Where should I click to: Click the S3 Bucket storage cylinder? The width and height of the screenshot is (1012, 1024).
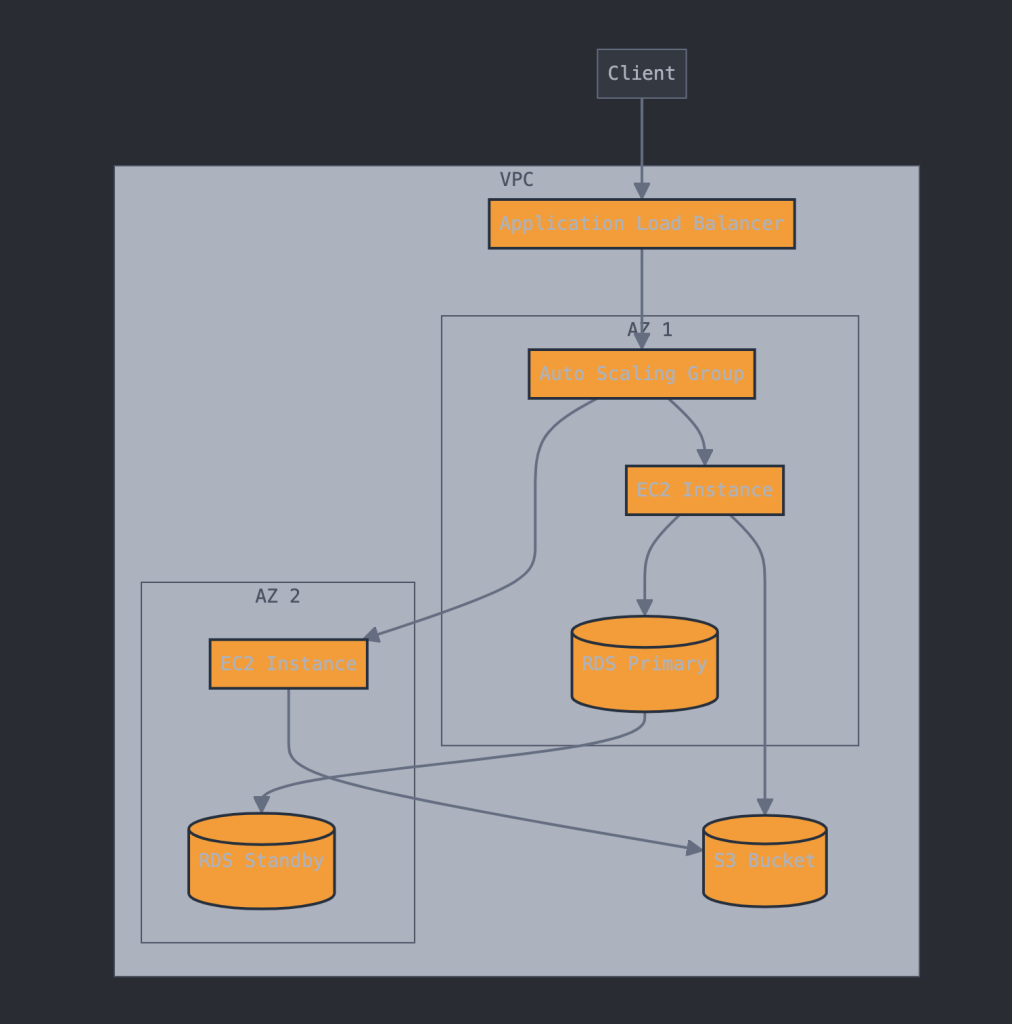(x=764, y=861)
